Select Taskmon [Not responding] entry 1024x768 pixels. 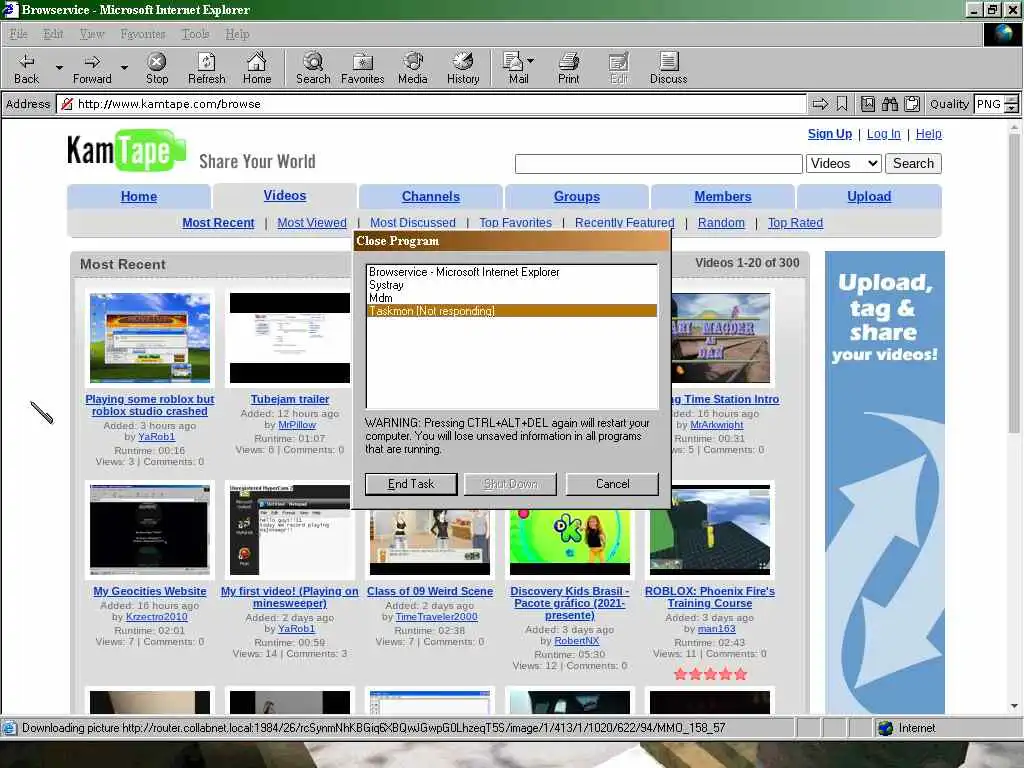pyautogui.click(x=512, y=311)
